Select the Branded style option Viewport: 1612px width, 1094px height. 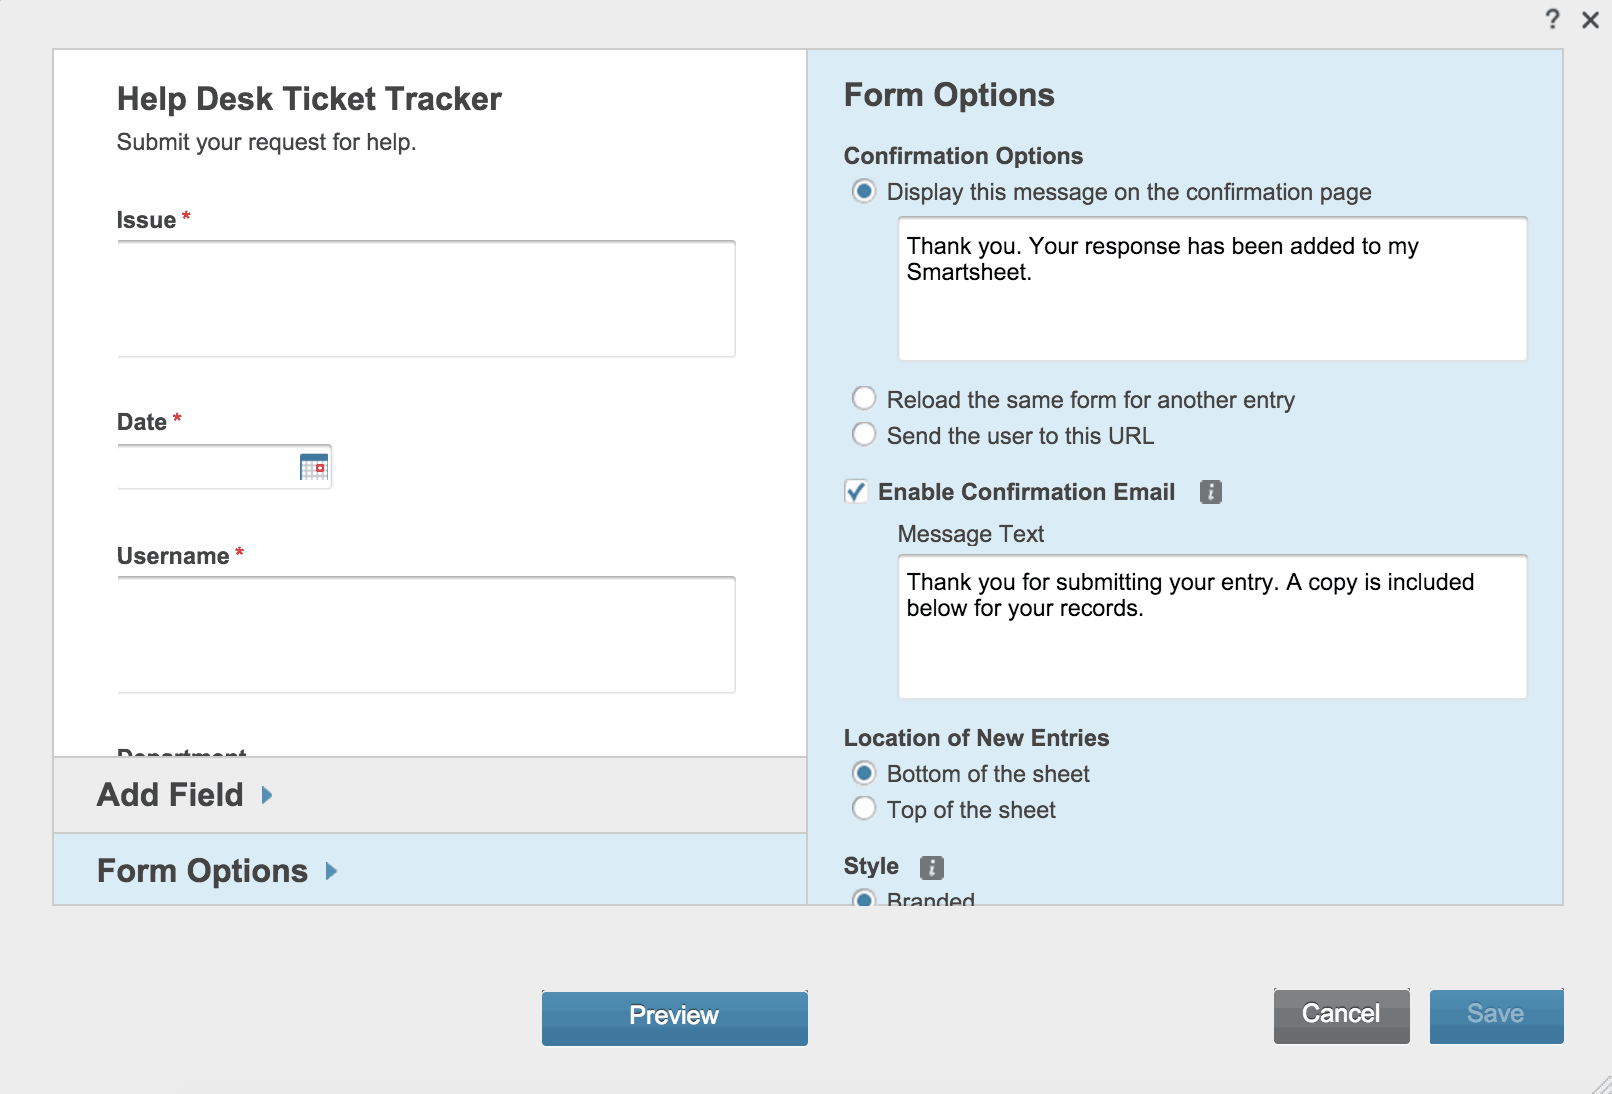click(x=863, y=898)
